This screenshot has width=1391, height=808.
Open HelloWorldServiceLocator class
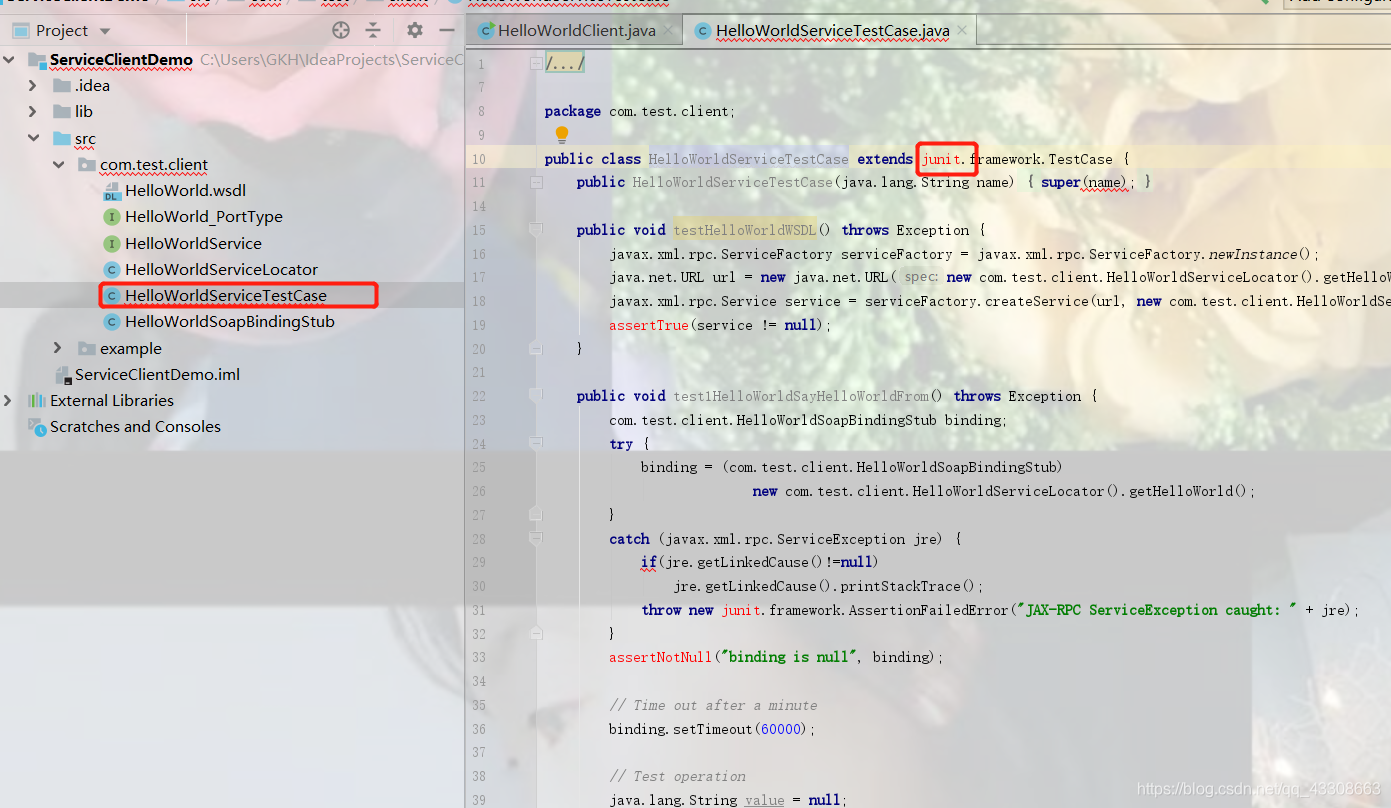point(221,270)
